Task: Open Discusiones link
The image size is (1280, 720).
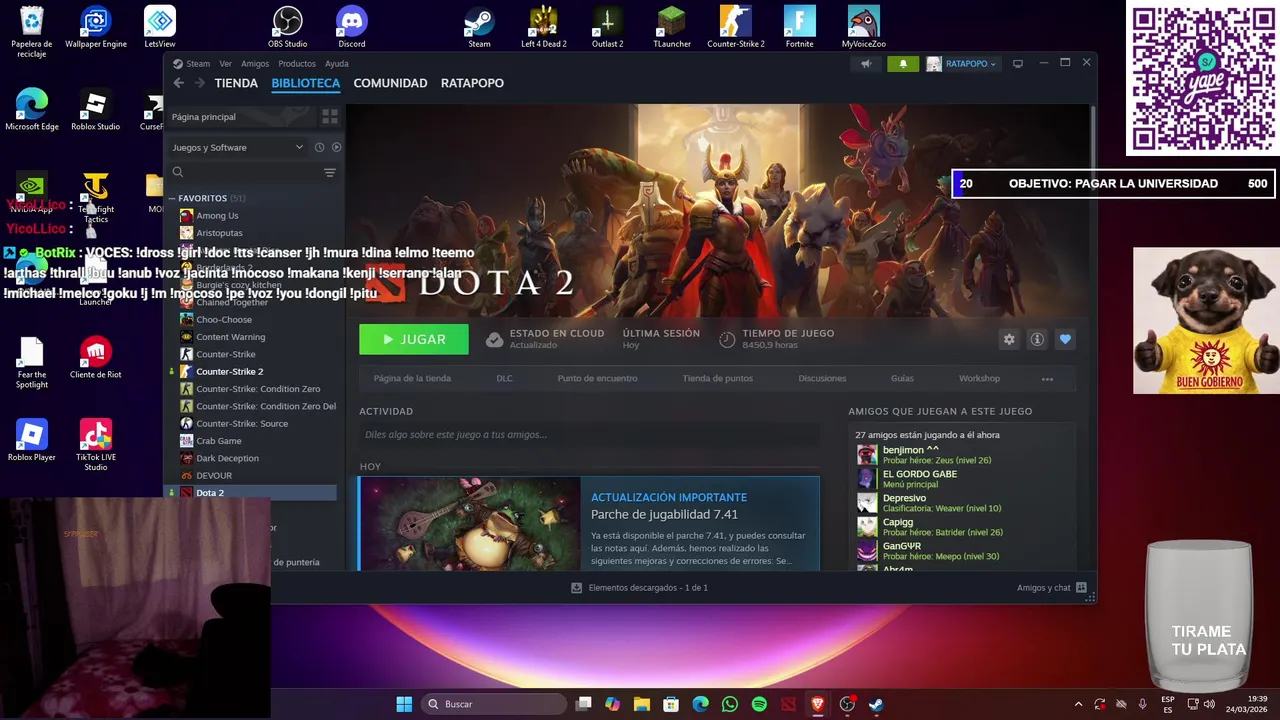Action: pos(822,378)
